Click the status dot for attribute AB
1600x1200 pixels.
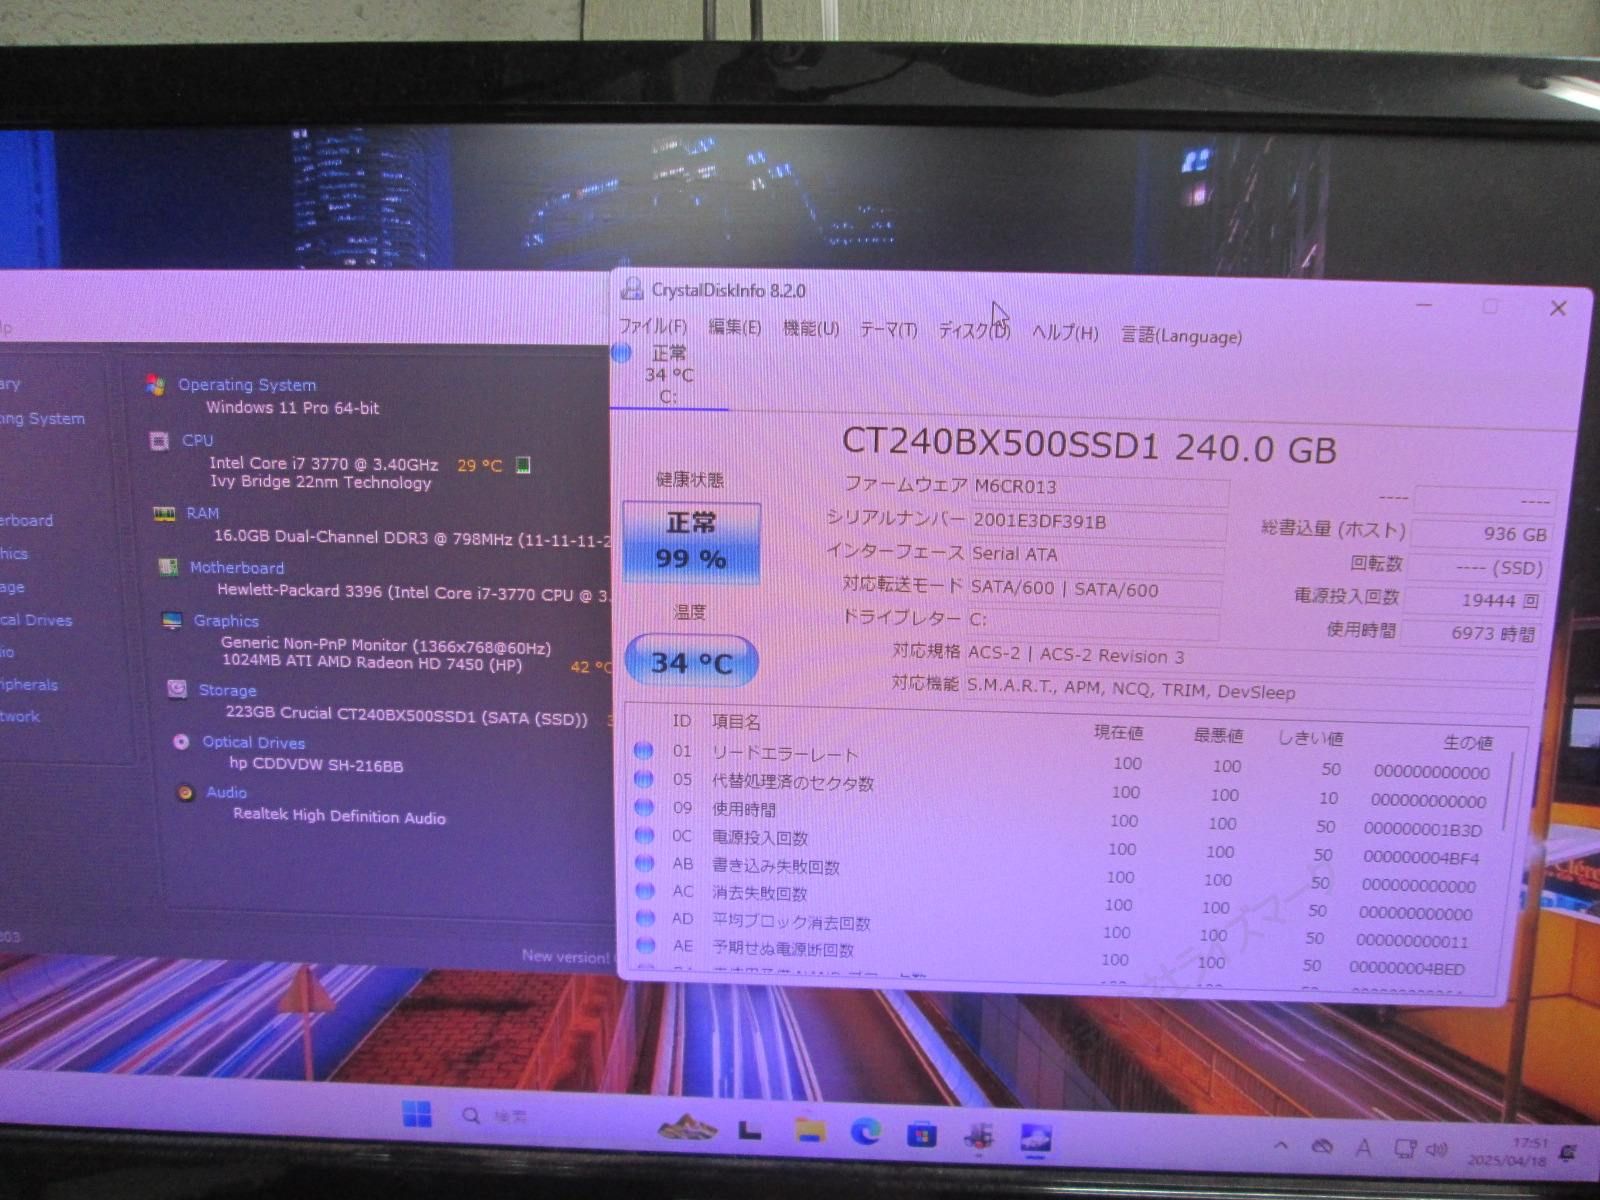tap(646, 862)
